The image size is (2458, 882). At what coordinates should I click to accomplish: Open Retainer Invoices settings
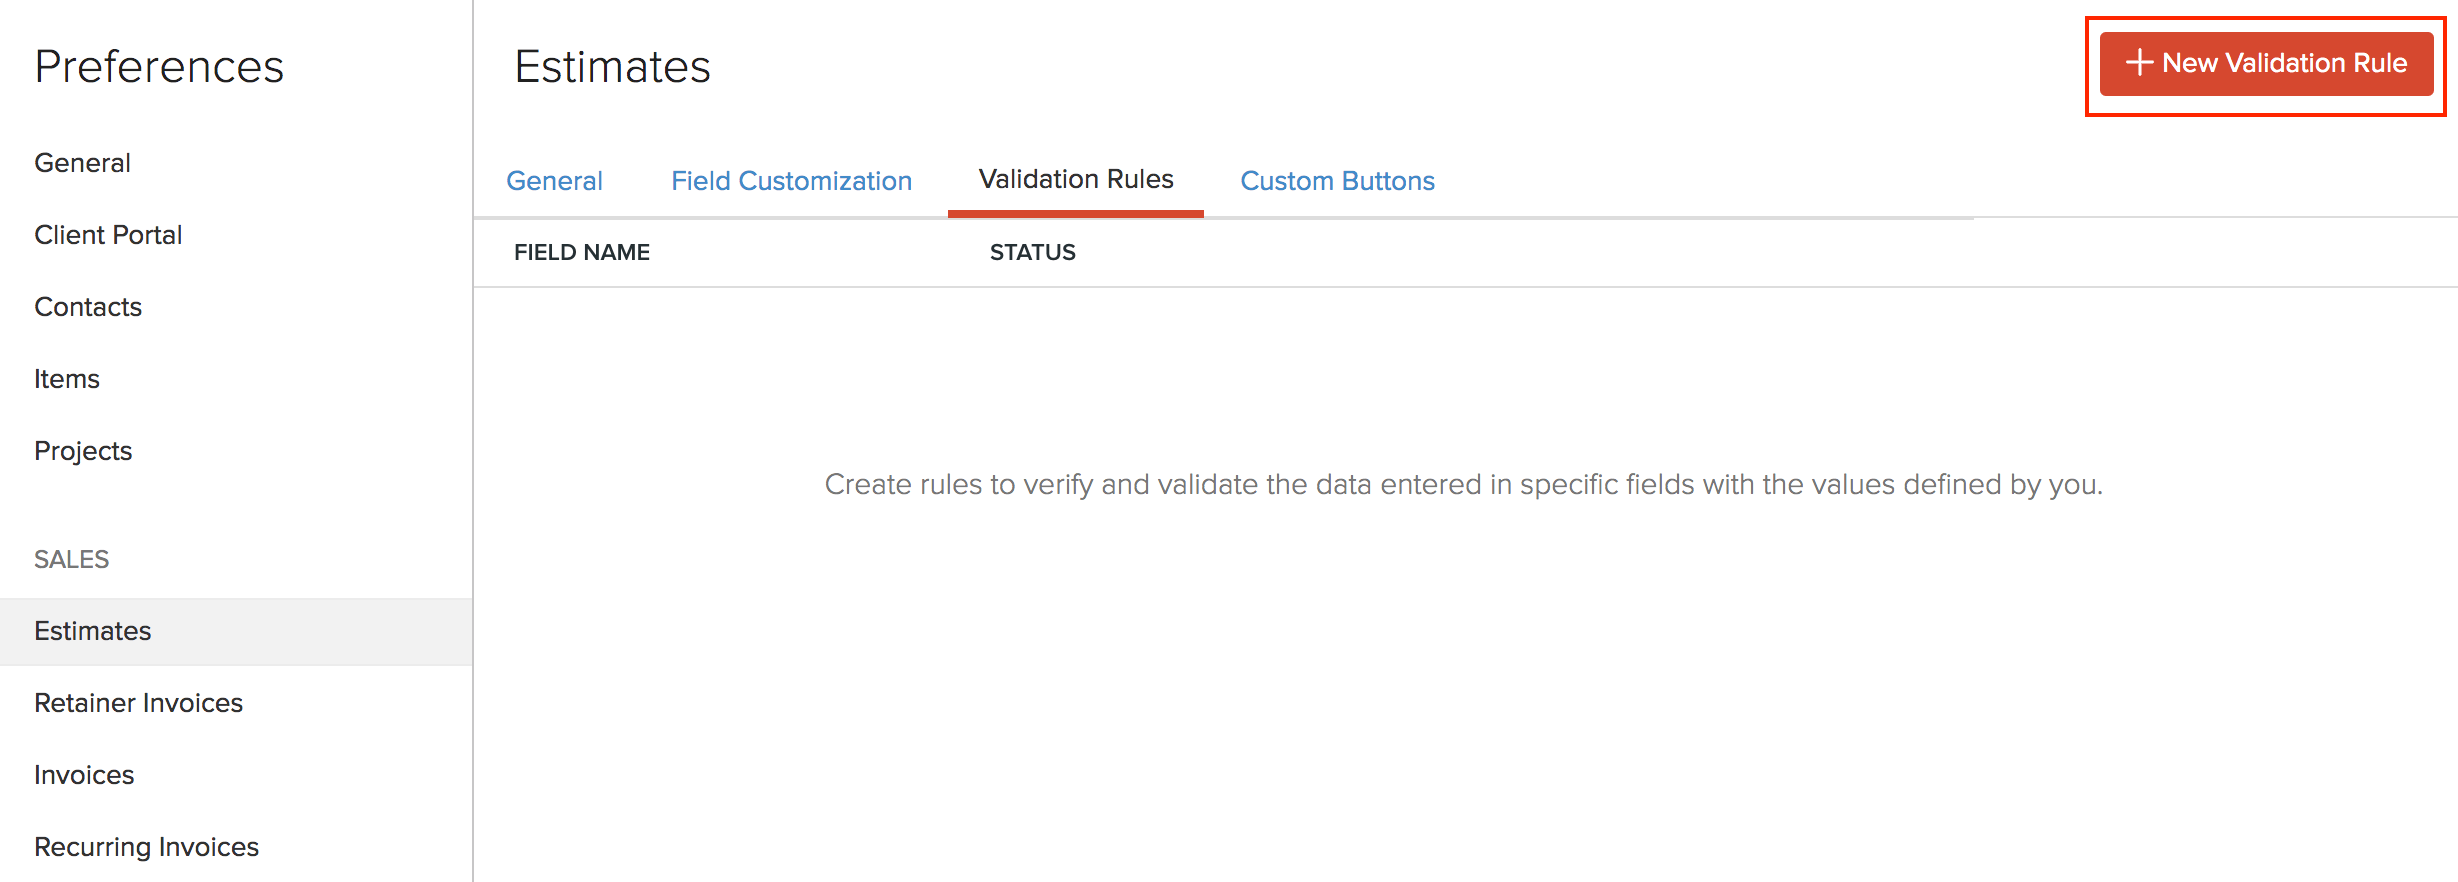pos(138,702)
